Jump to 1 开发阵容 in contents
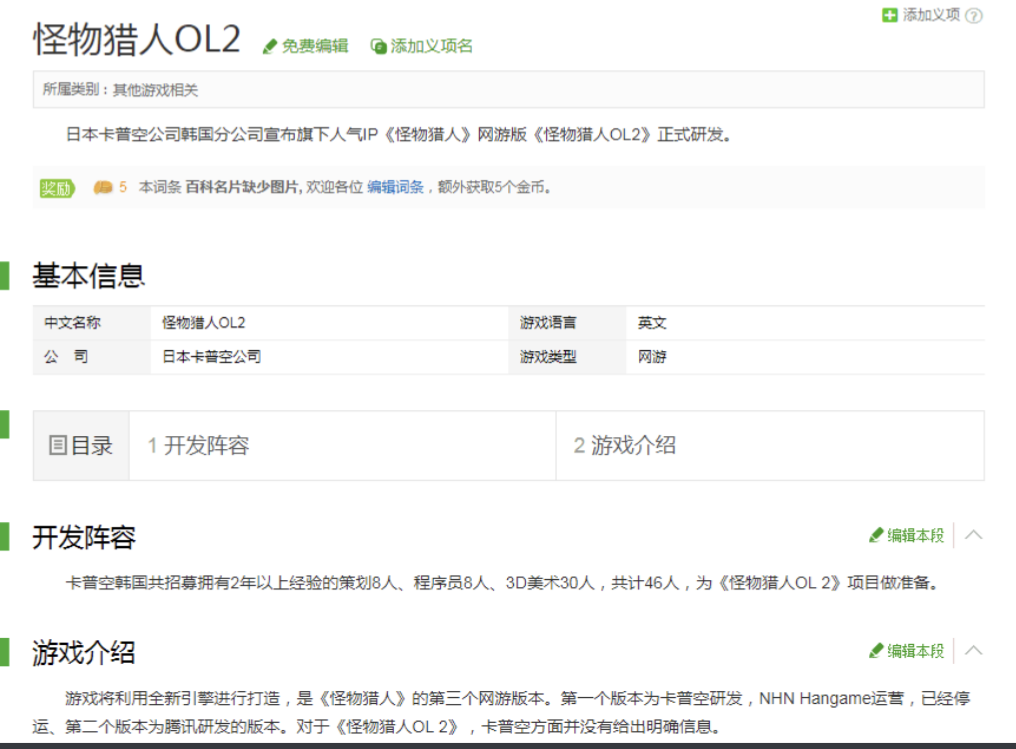Screen dimensions: 1016x749 pyautogui.click(x=198, y=446)
